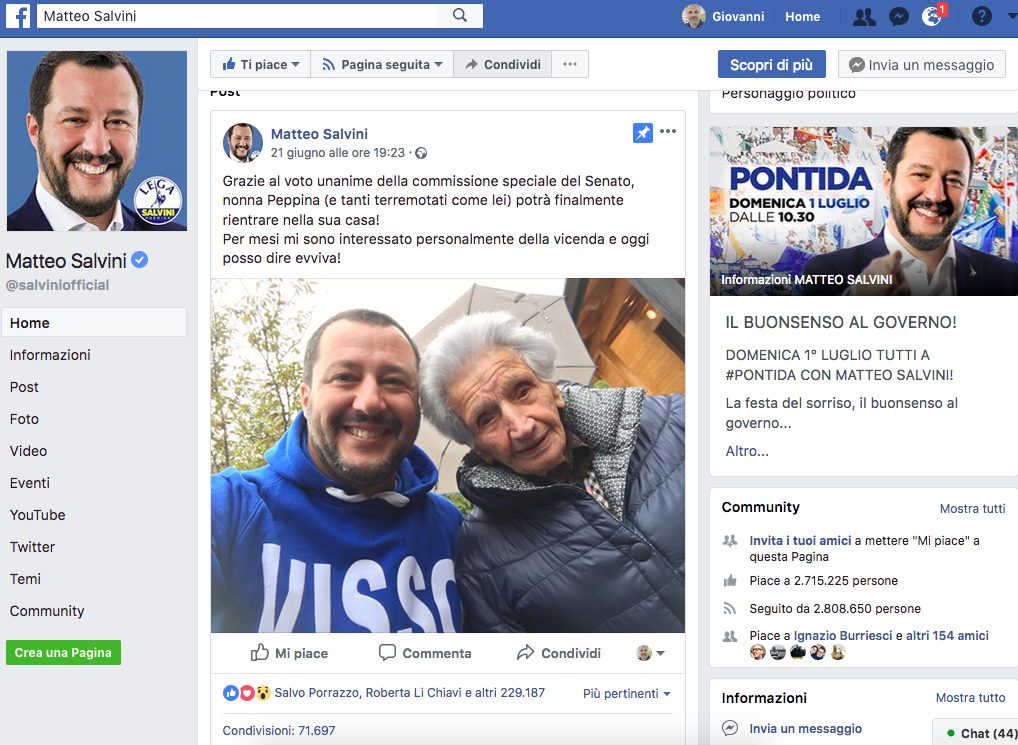This screenshot has height=745, width=1018.
Task: Open Video in the left menu
Action: pos(28,450)
